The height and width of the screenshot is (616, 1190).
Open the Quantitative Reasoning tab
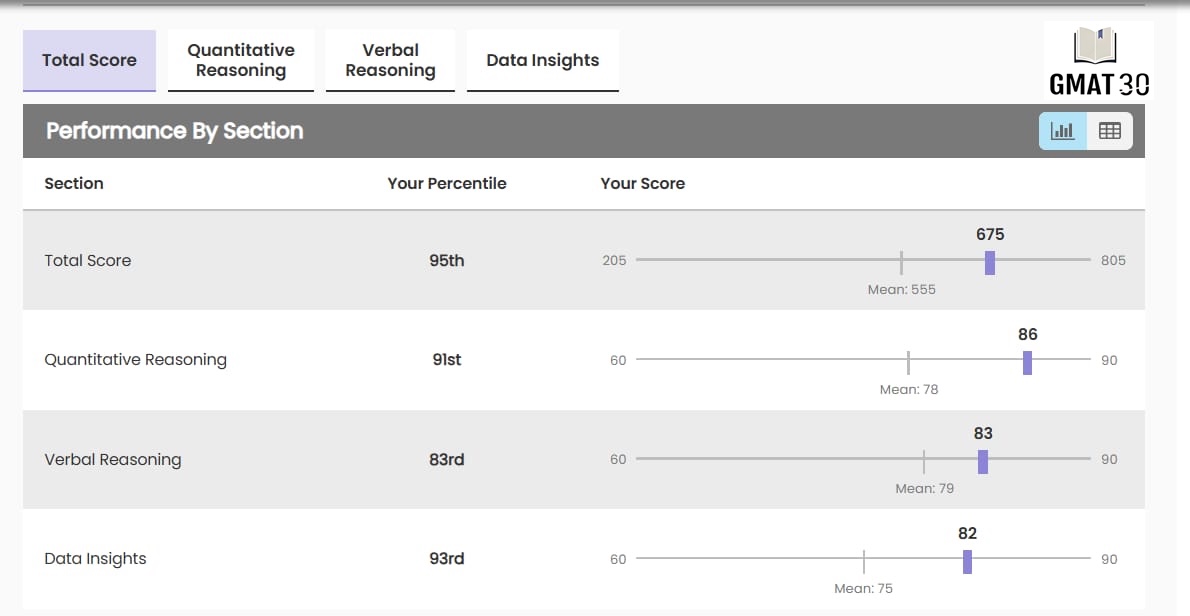tap(241, 60)
